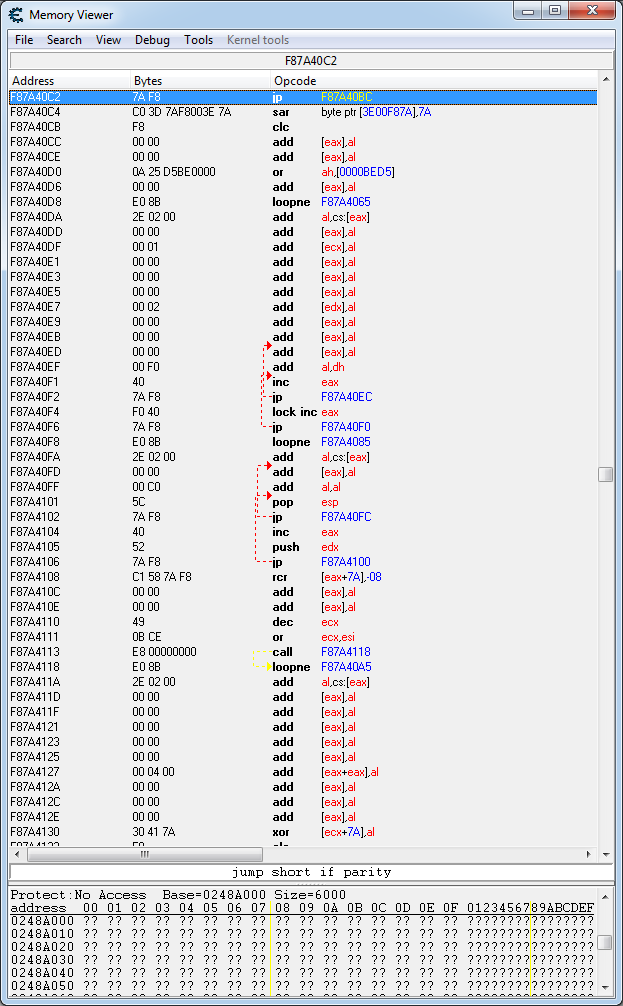Open the File menu
Image resolution: width=623 pixels, height=1006 pixels.
24,40
